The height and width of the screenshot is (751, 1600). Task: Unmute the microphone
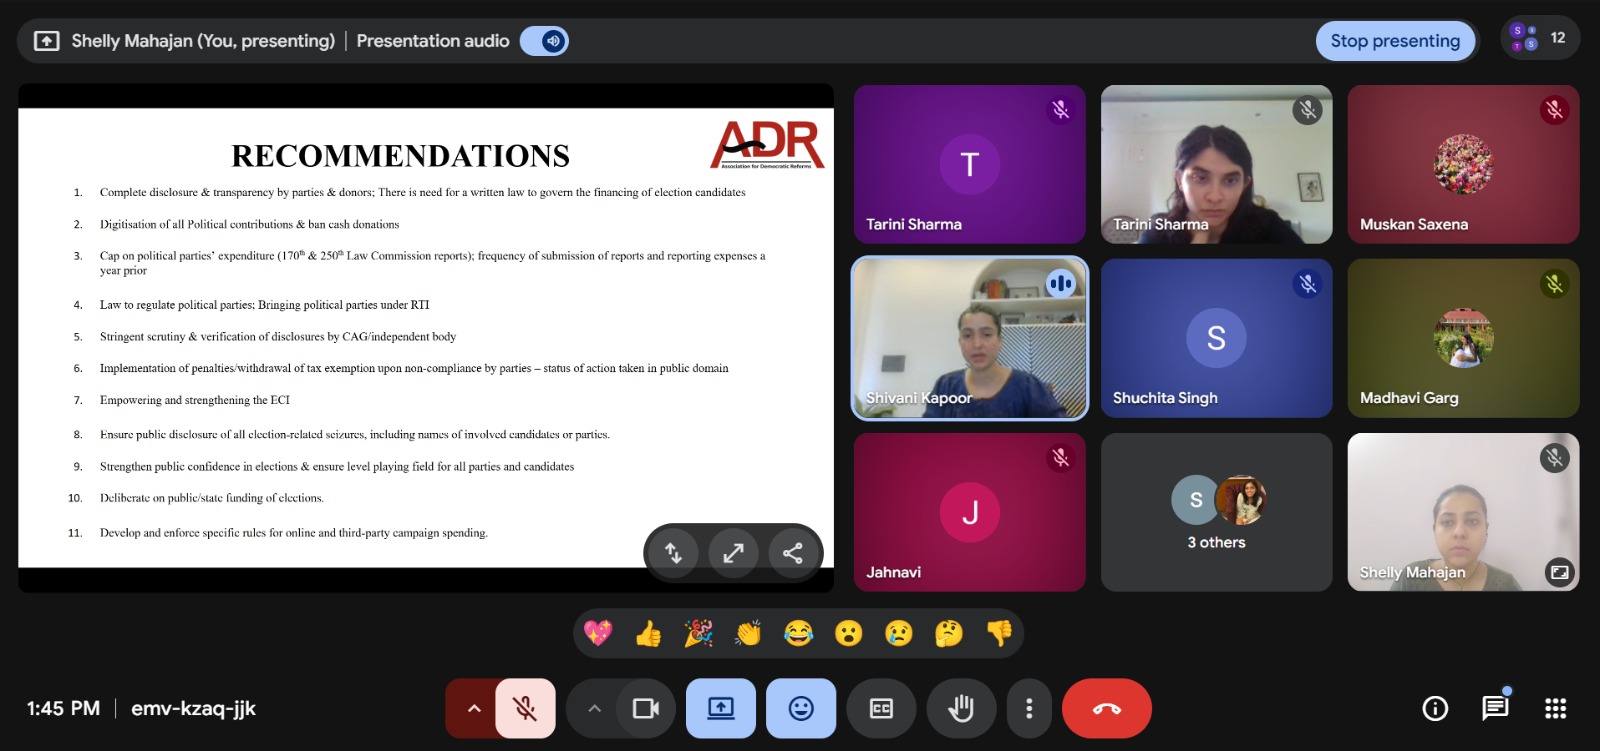point(525,709)
